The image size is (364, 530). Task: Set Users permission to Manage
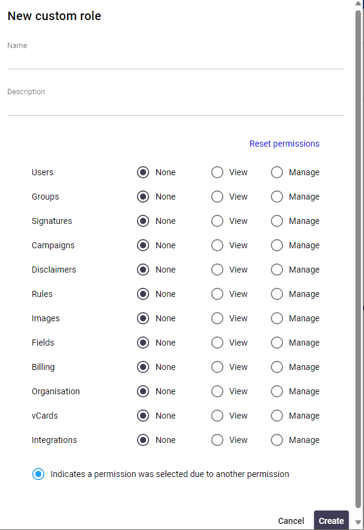(x=277, y=172)
